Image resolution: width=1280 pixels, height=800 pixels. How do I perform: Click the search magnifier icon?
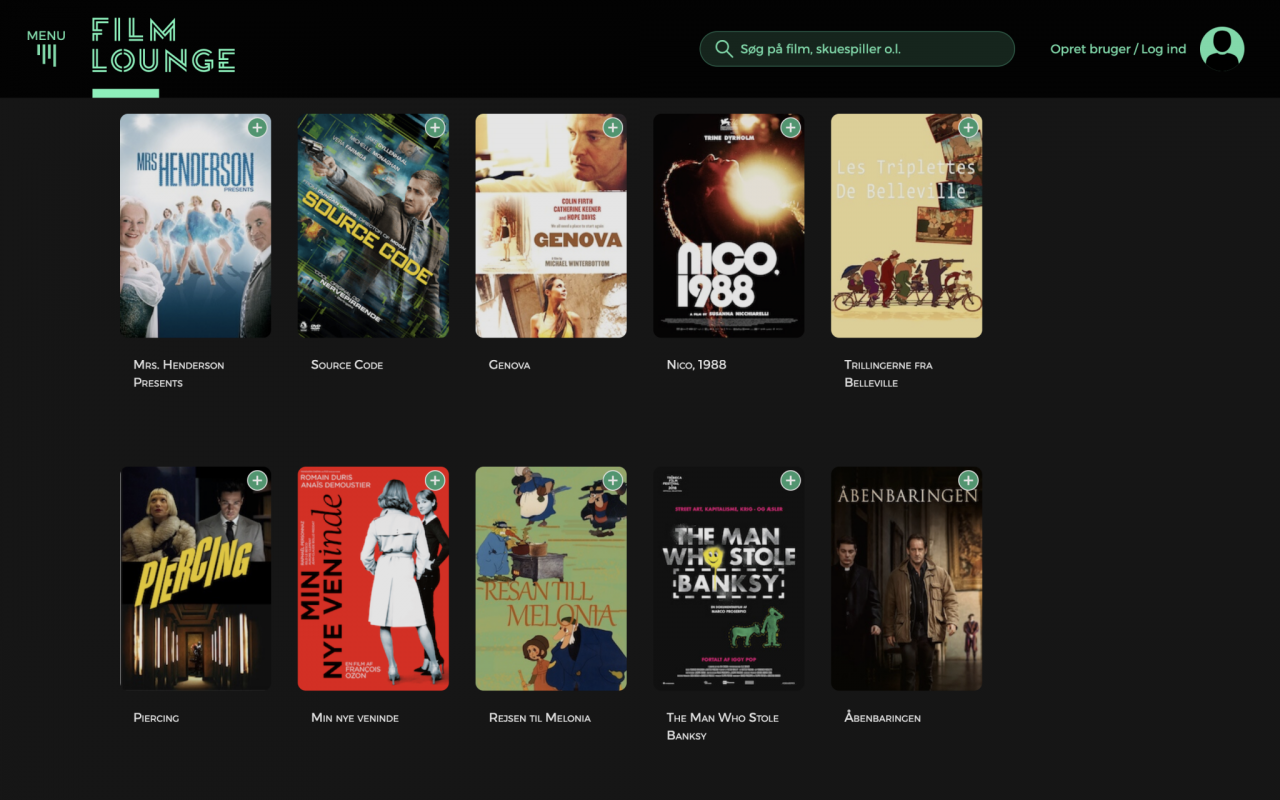pyautogui.click(x=724, y=48)
